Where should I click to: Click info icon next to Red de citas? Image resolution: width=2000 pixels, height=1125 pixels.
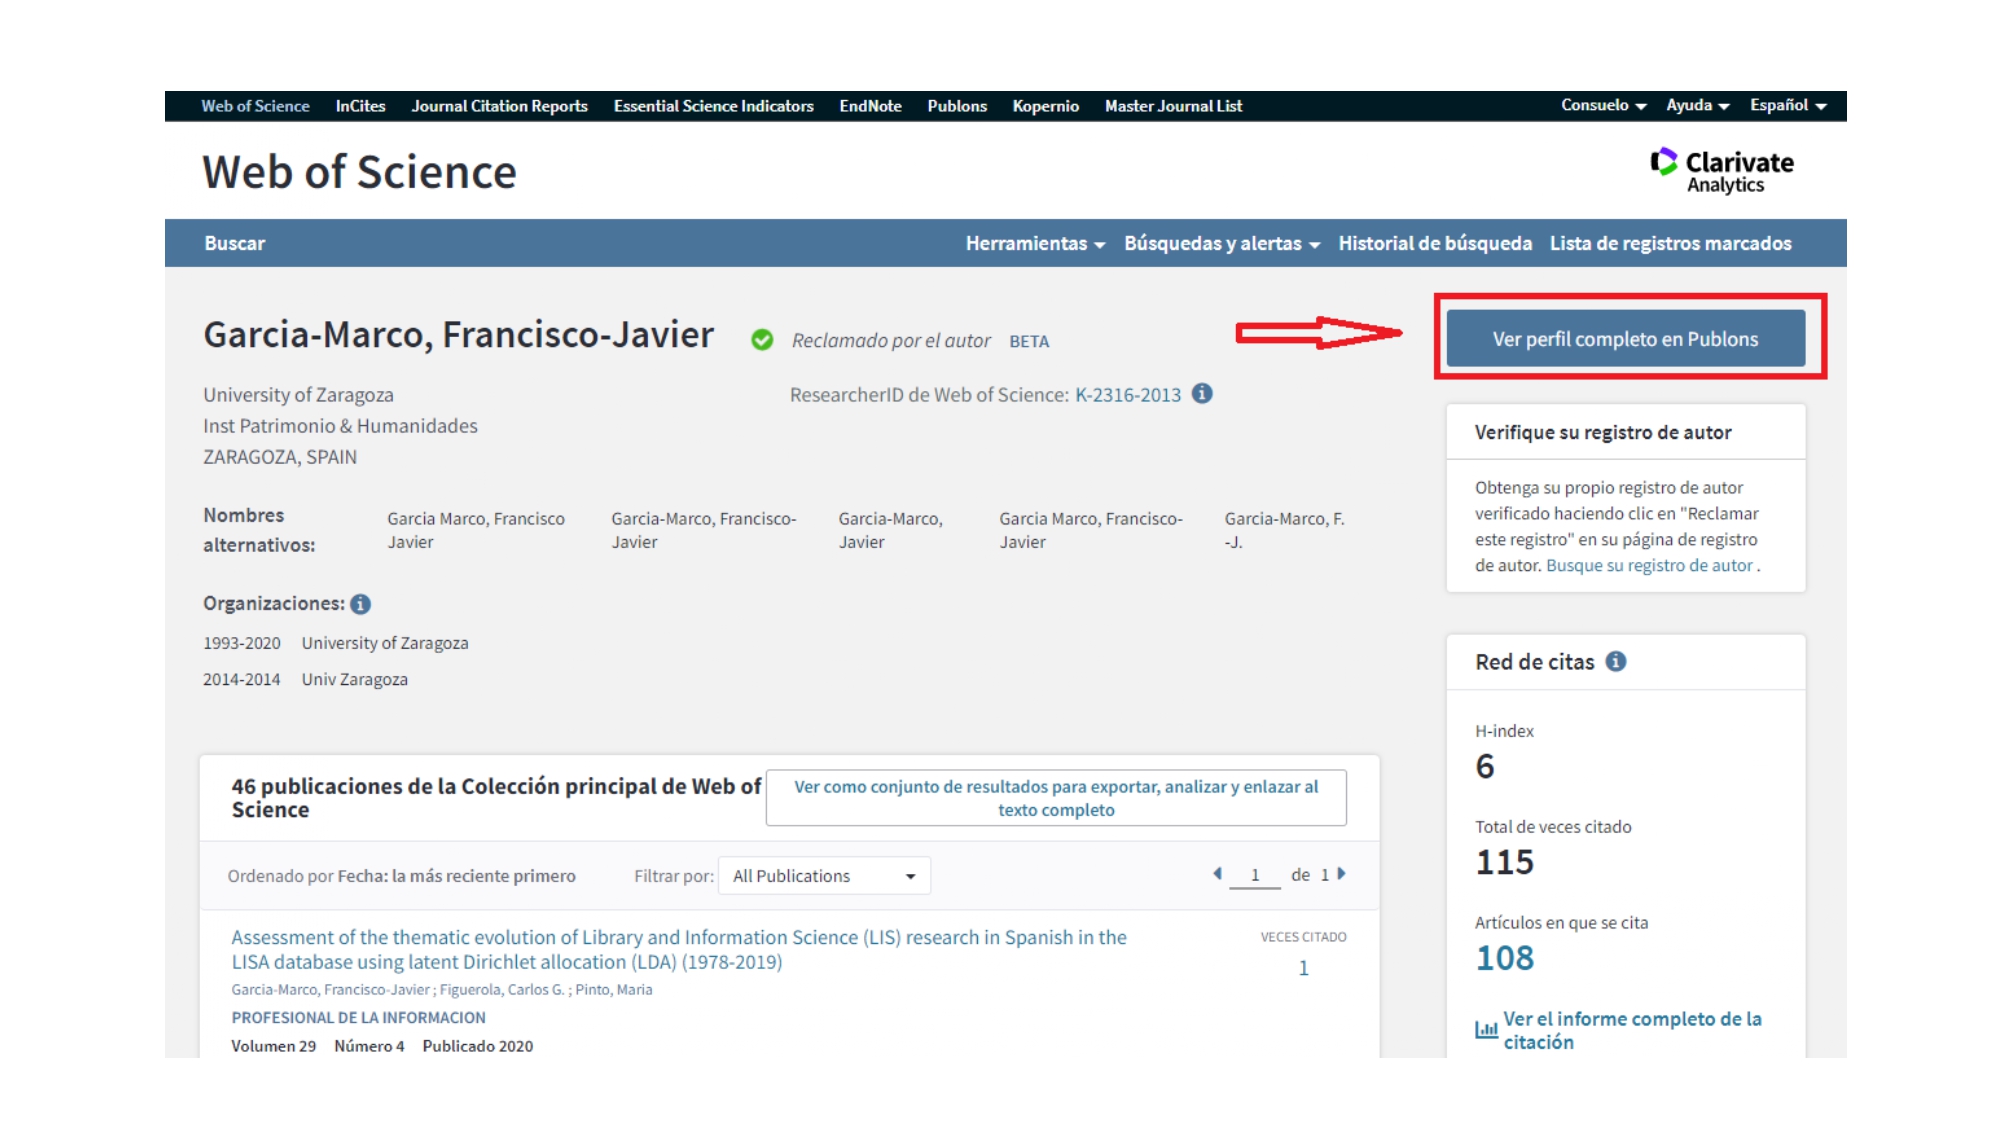point(1615,662)
